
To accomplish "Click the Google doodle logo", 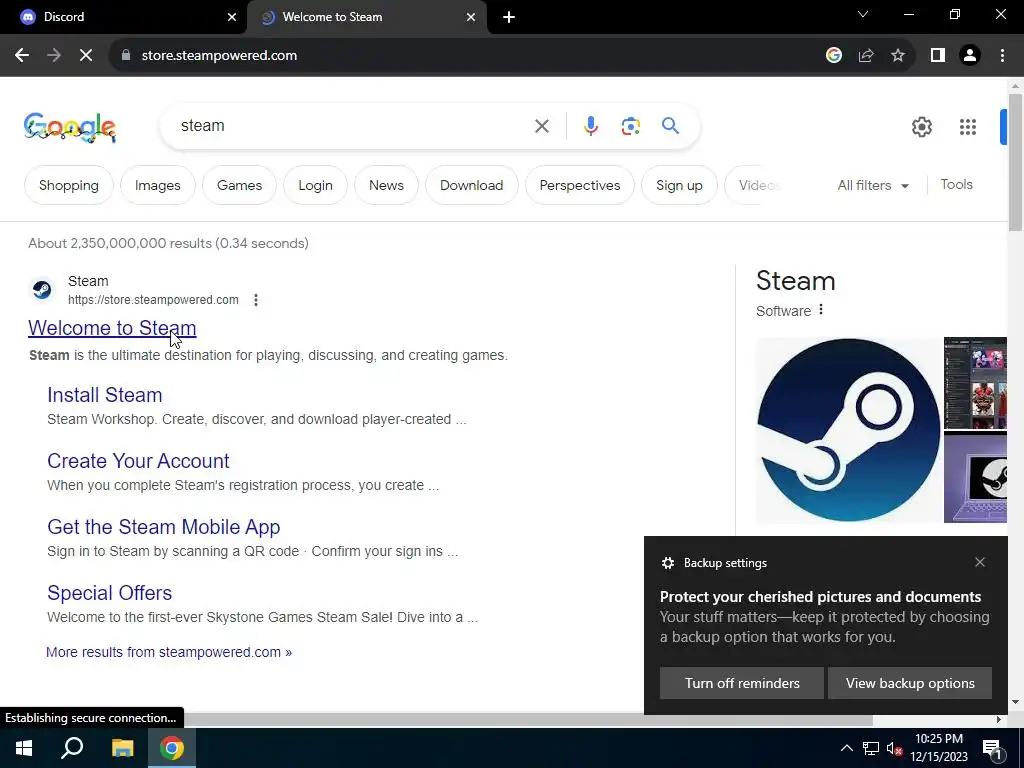I will pyautogui.click(x=70, y=127).
